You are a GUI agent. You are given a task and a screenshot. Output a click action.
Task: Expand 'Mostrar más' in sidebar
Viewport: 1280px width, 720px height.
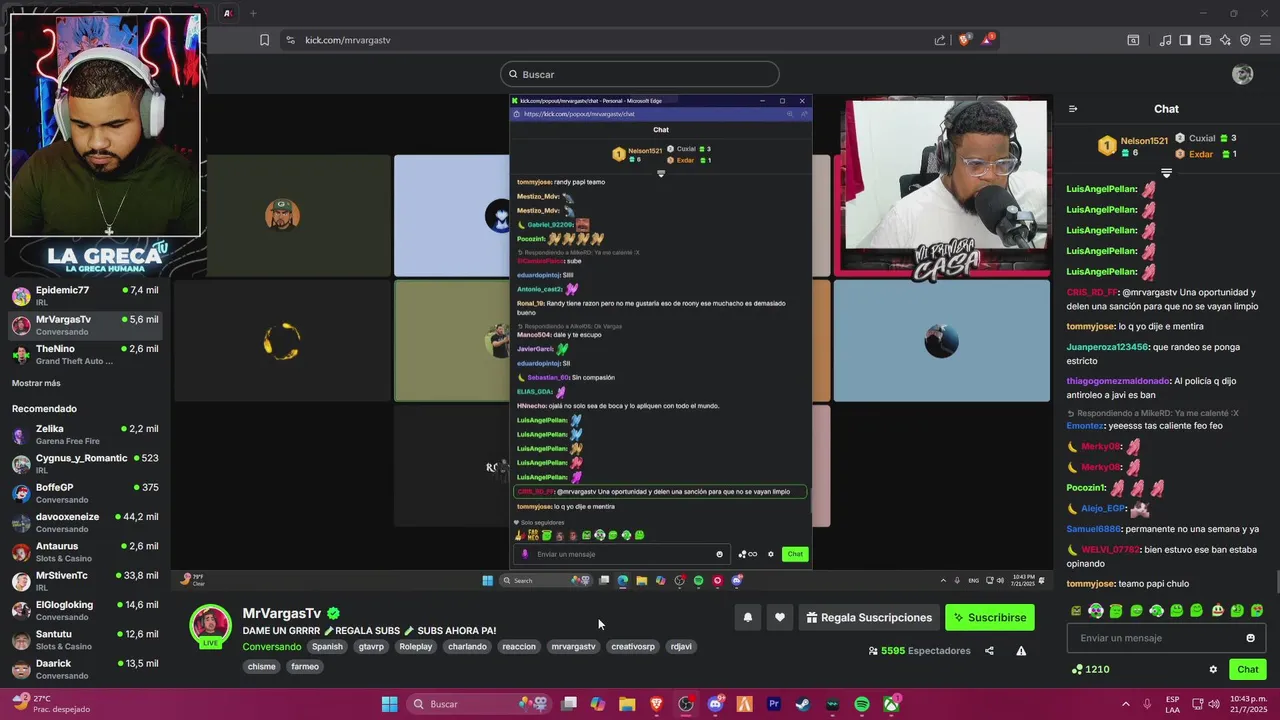36,383
